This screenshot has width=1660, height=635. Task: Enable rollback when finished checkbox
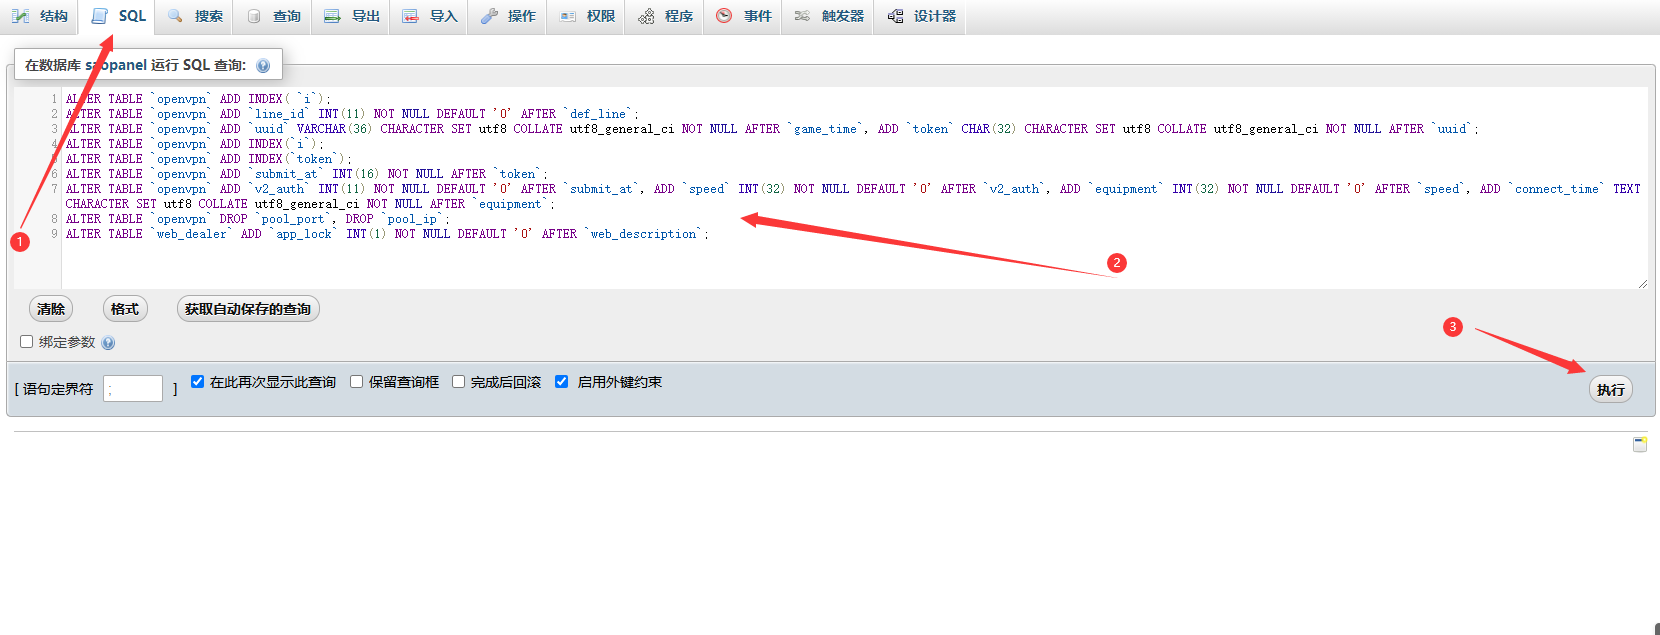pos(458,382)
